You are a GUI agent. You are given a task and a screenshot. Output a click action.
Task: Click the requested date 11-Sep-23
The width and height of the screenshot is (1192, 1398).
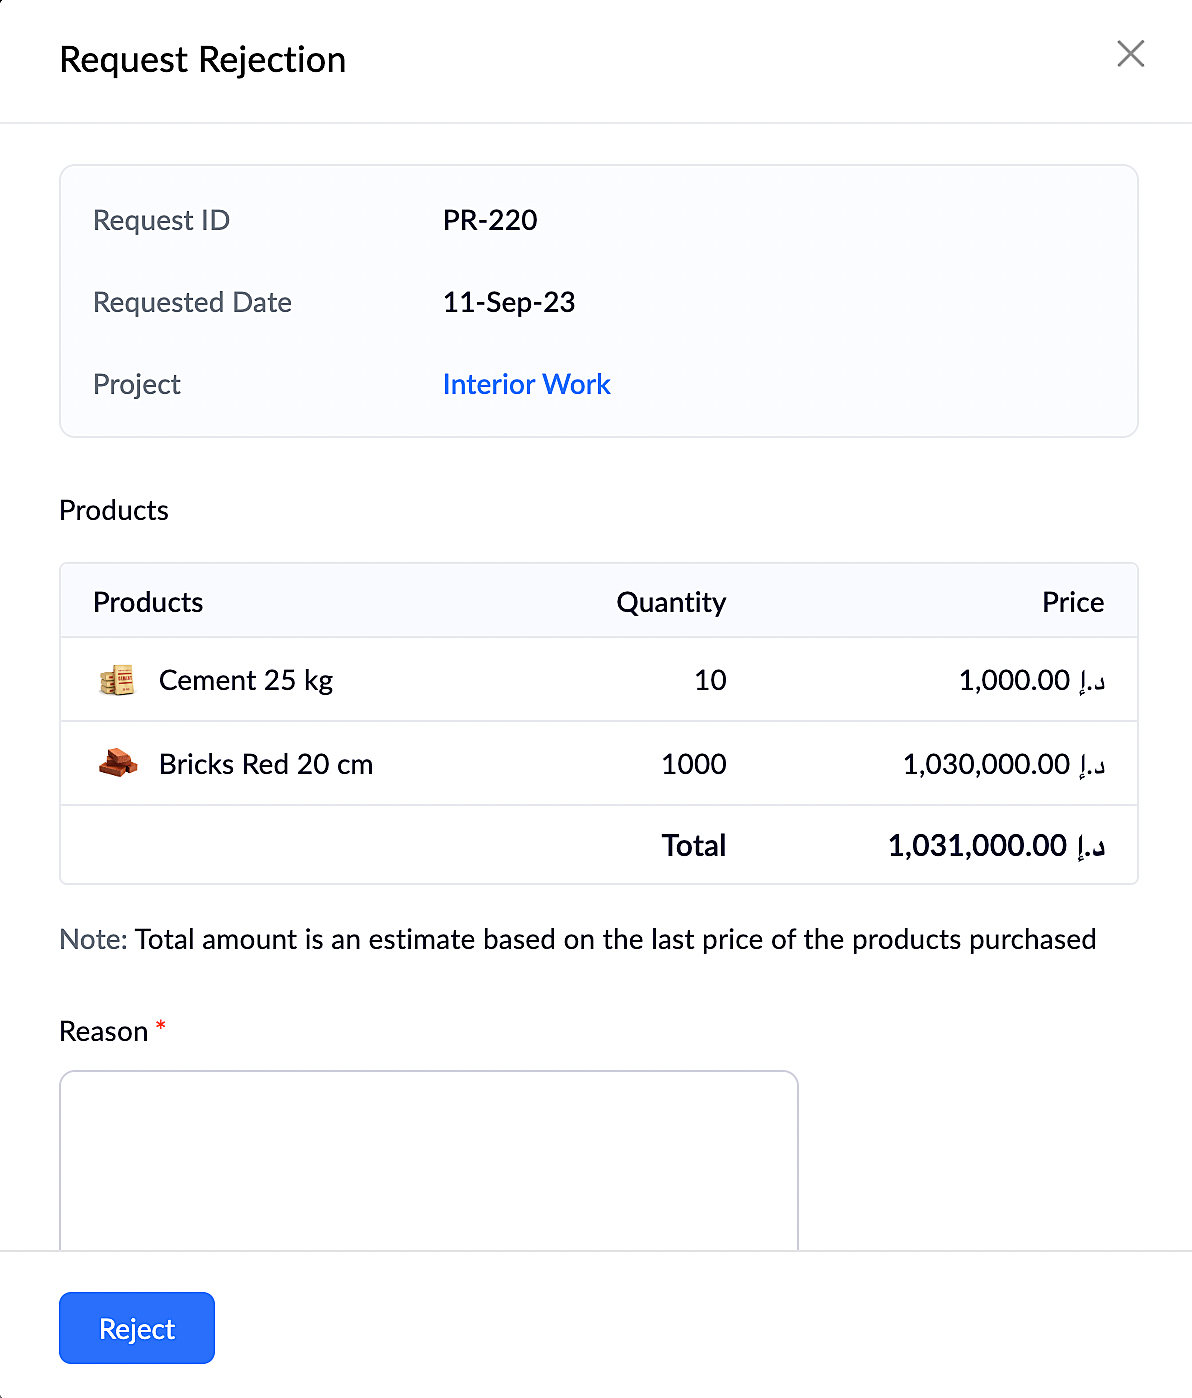[509, 302]
